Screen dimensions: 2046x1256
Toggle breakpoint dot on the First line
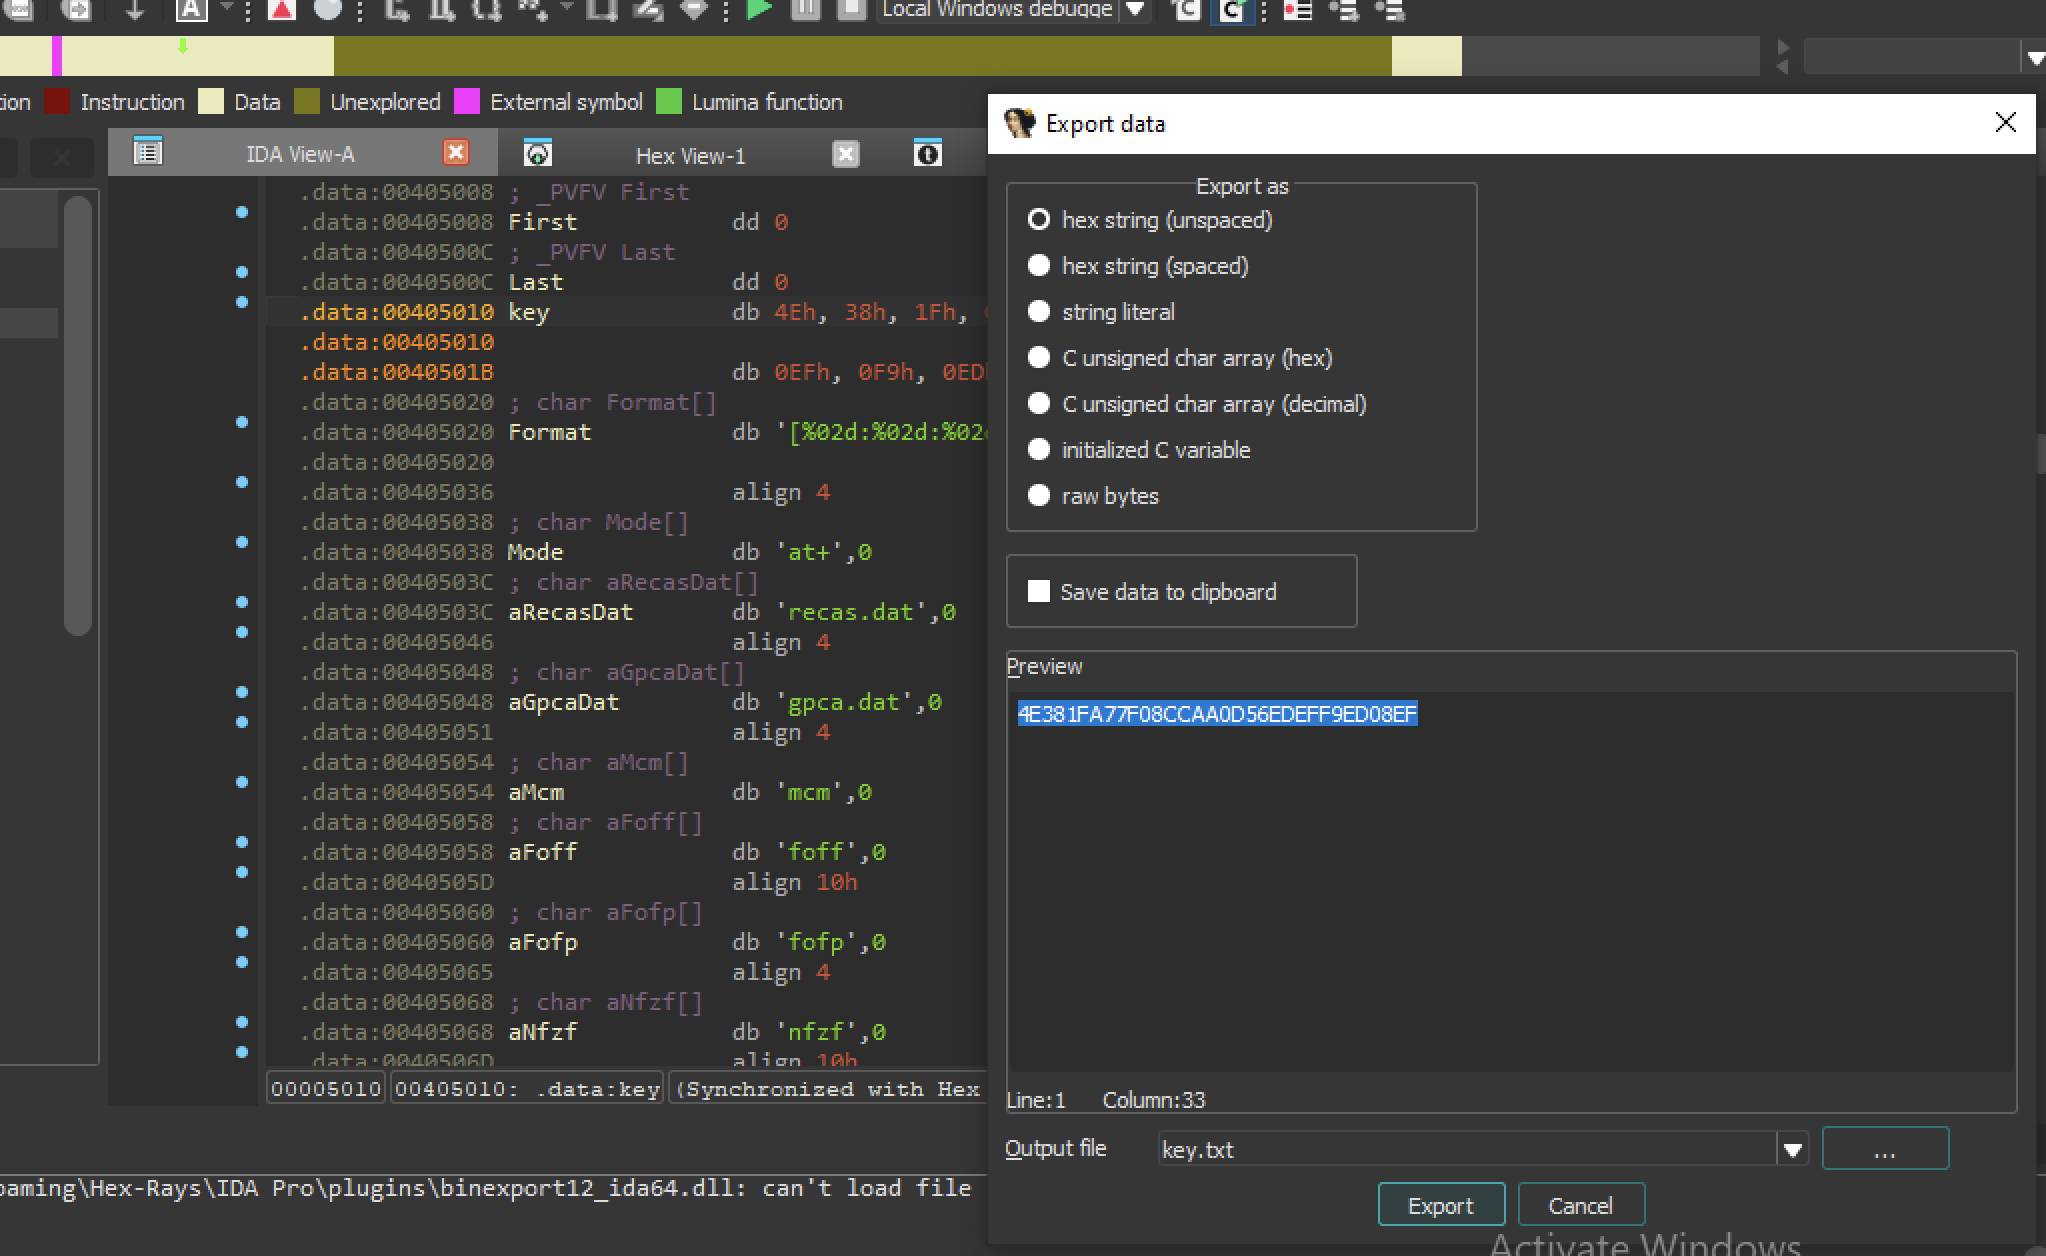pos(242,212)
